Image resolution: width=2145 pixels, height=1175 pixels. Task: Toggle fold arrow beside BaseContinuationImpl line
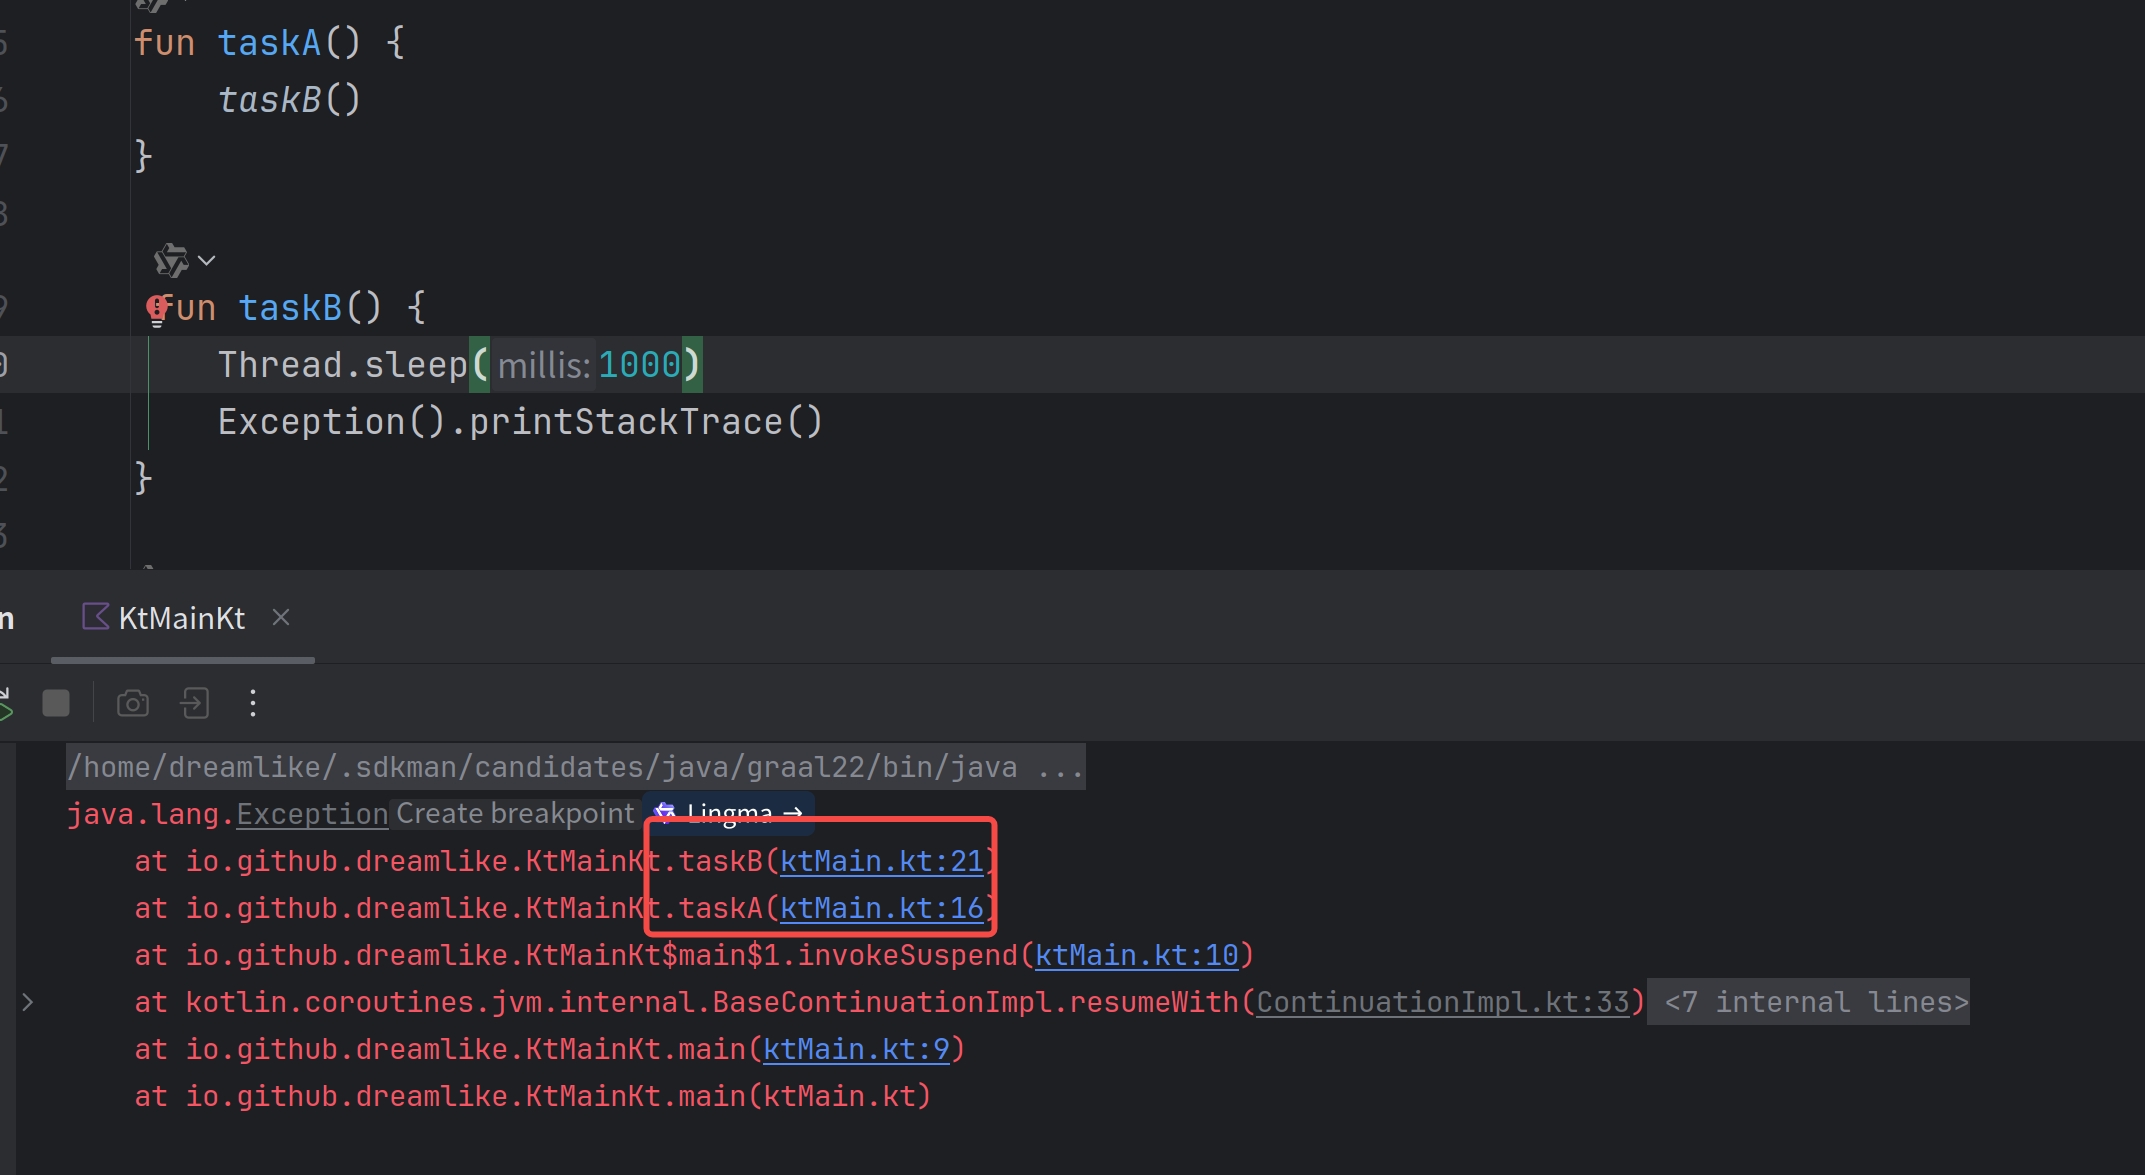[x=28, y=1001]
